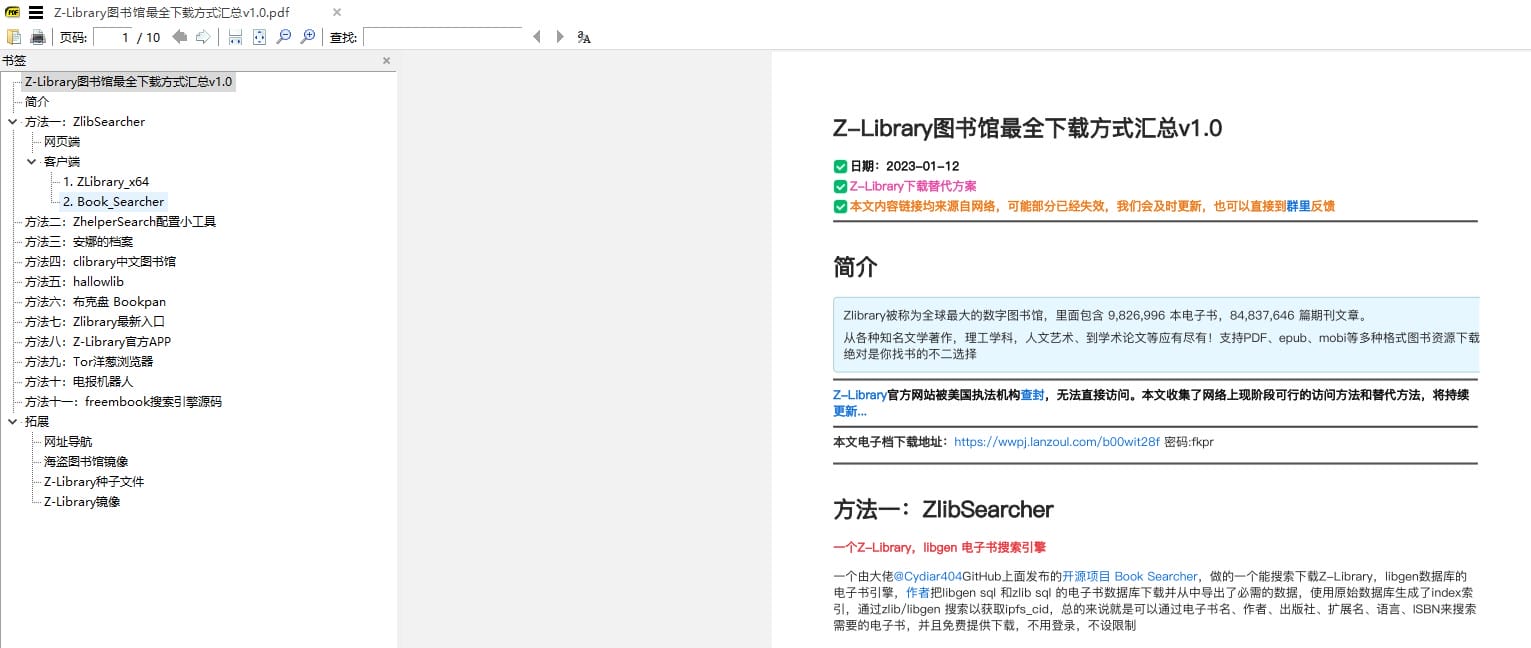The image size is (1531, 648).
Task: Collapse the 方法一：ZlibSearcher bookmark node
Action: (x=13, y=122)
